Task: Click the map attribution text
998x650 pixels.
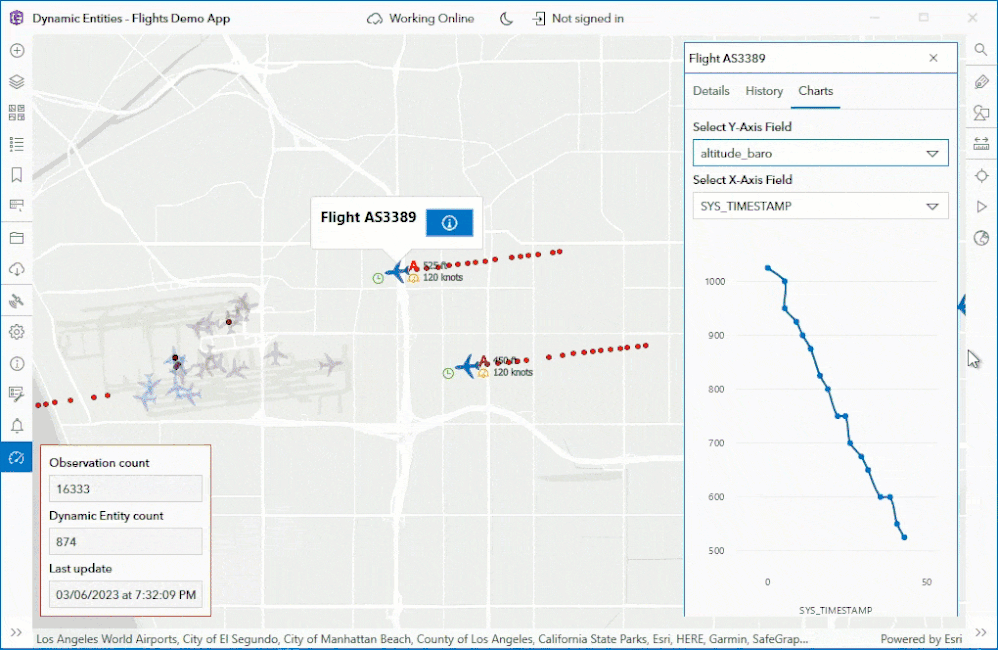Action: click(x=422, y=639)
